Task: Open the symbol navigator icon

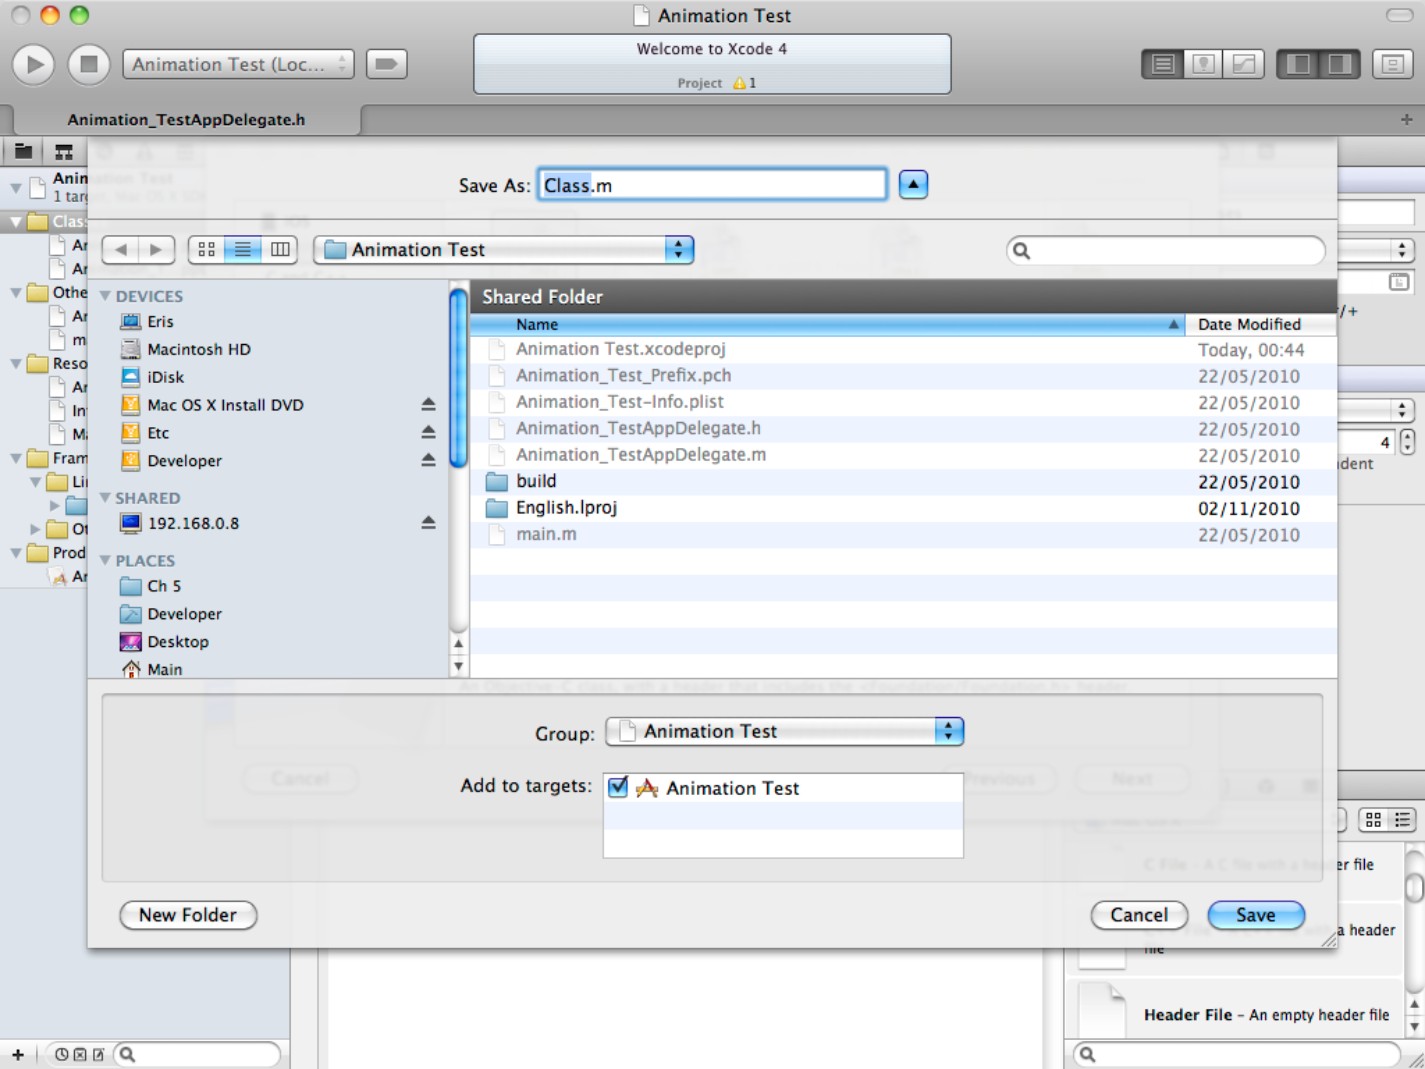Action: click(x=64, y=152)
